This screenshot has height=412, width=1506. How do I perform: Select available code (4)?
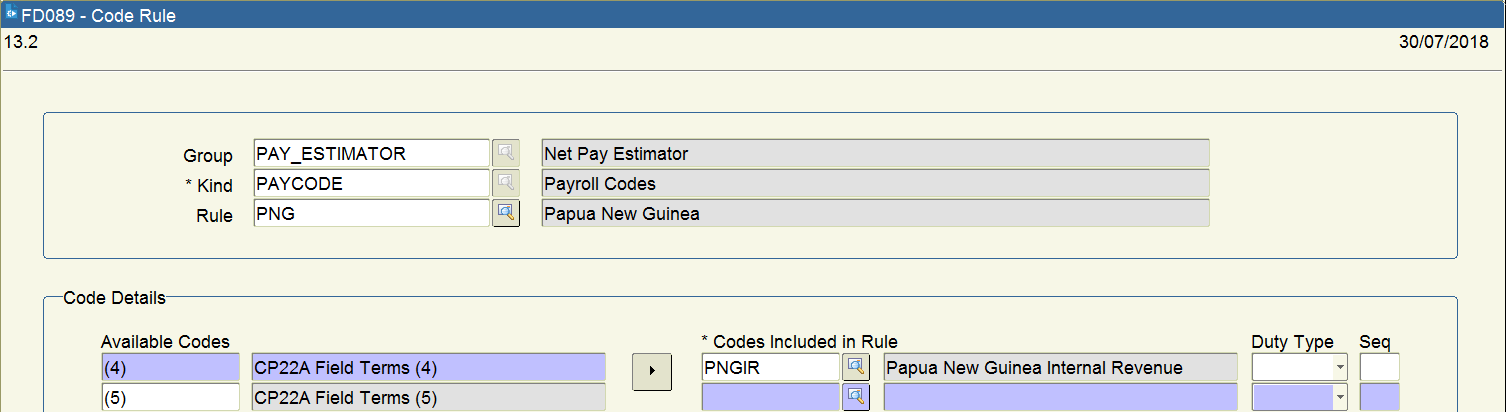point(170,367)
